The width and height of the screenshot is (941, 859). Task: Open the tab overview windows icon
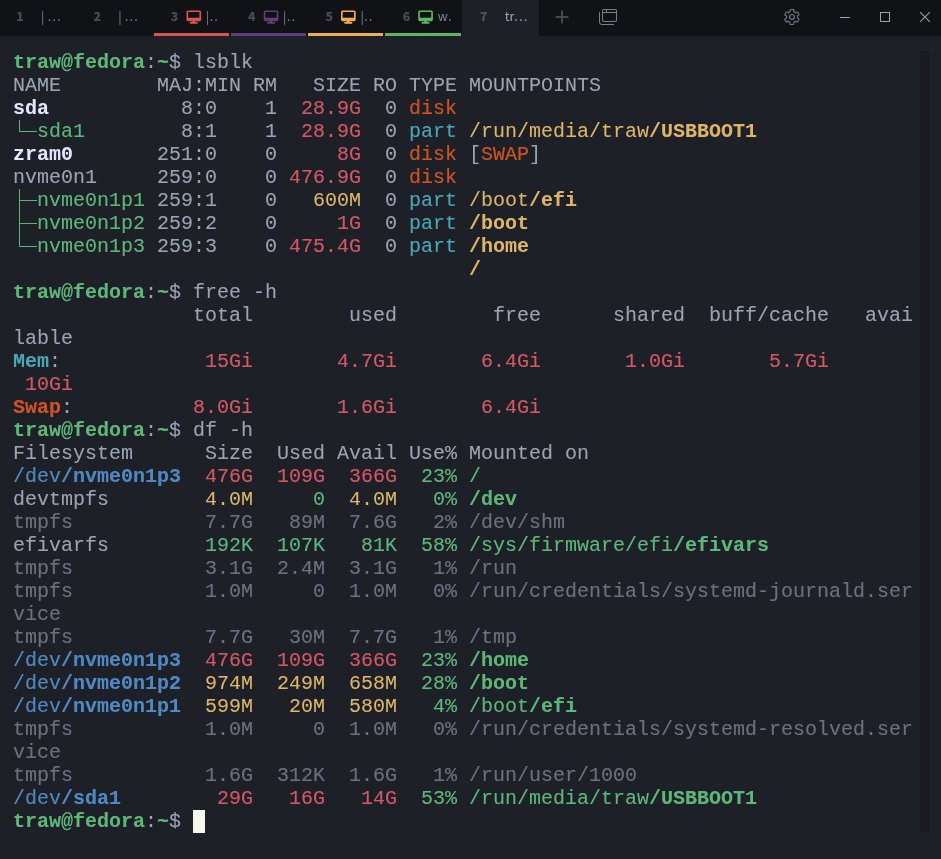[608, 17]
